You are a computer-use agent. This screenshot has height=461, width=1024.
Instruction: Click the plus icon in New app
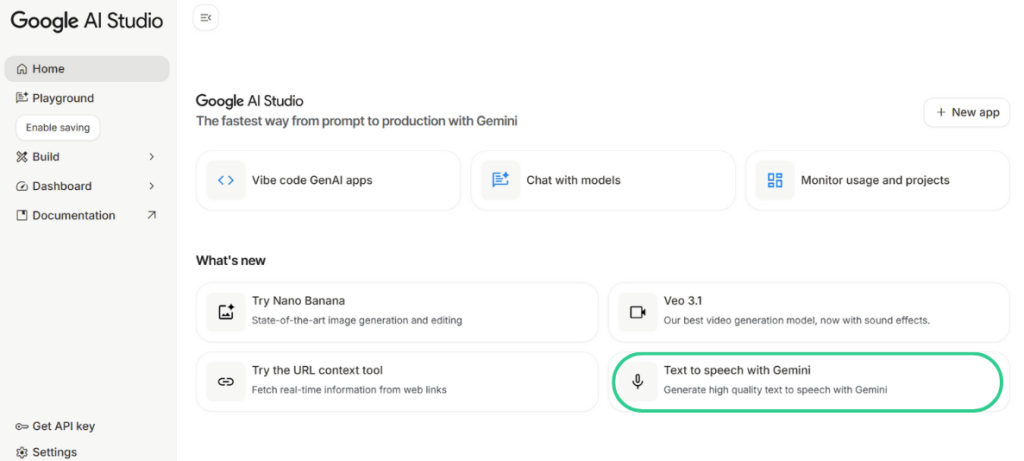(x=941, y=112)
